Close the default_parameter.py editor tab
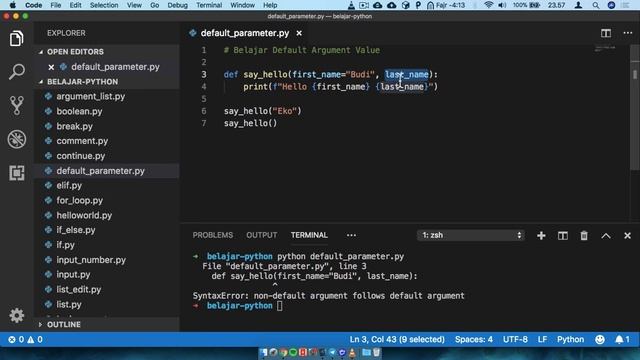 tap(299, 33)
